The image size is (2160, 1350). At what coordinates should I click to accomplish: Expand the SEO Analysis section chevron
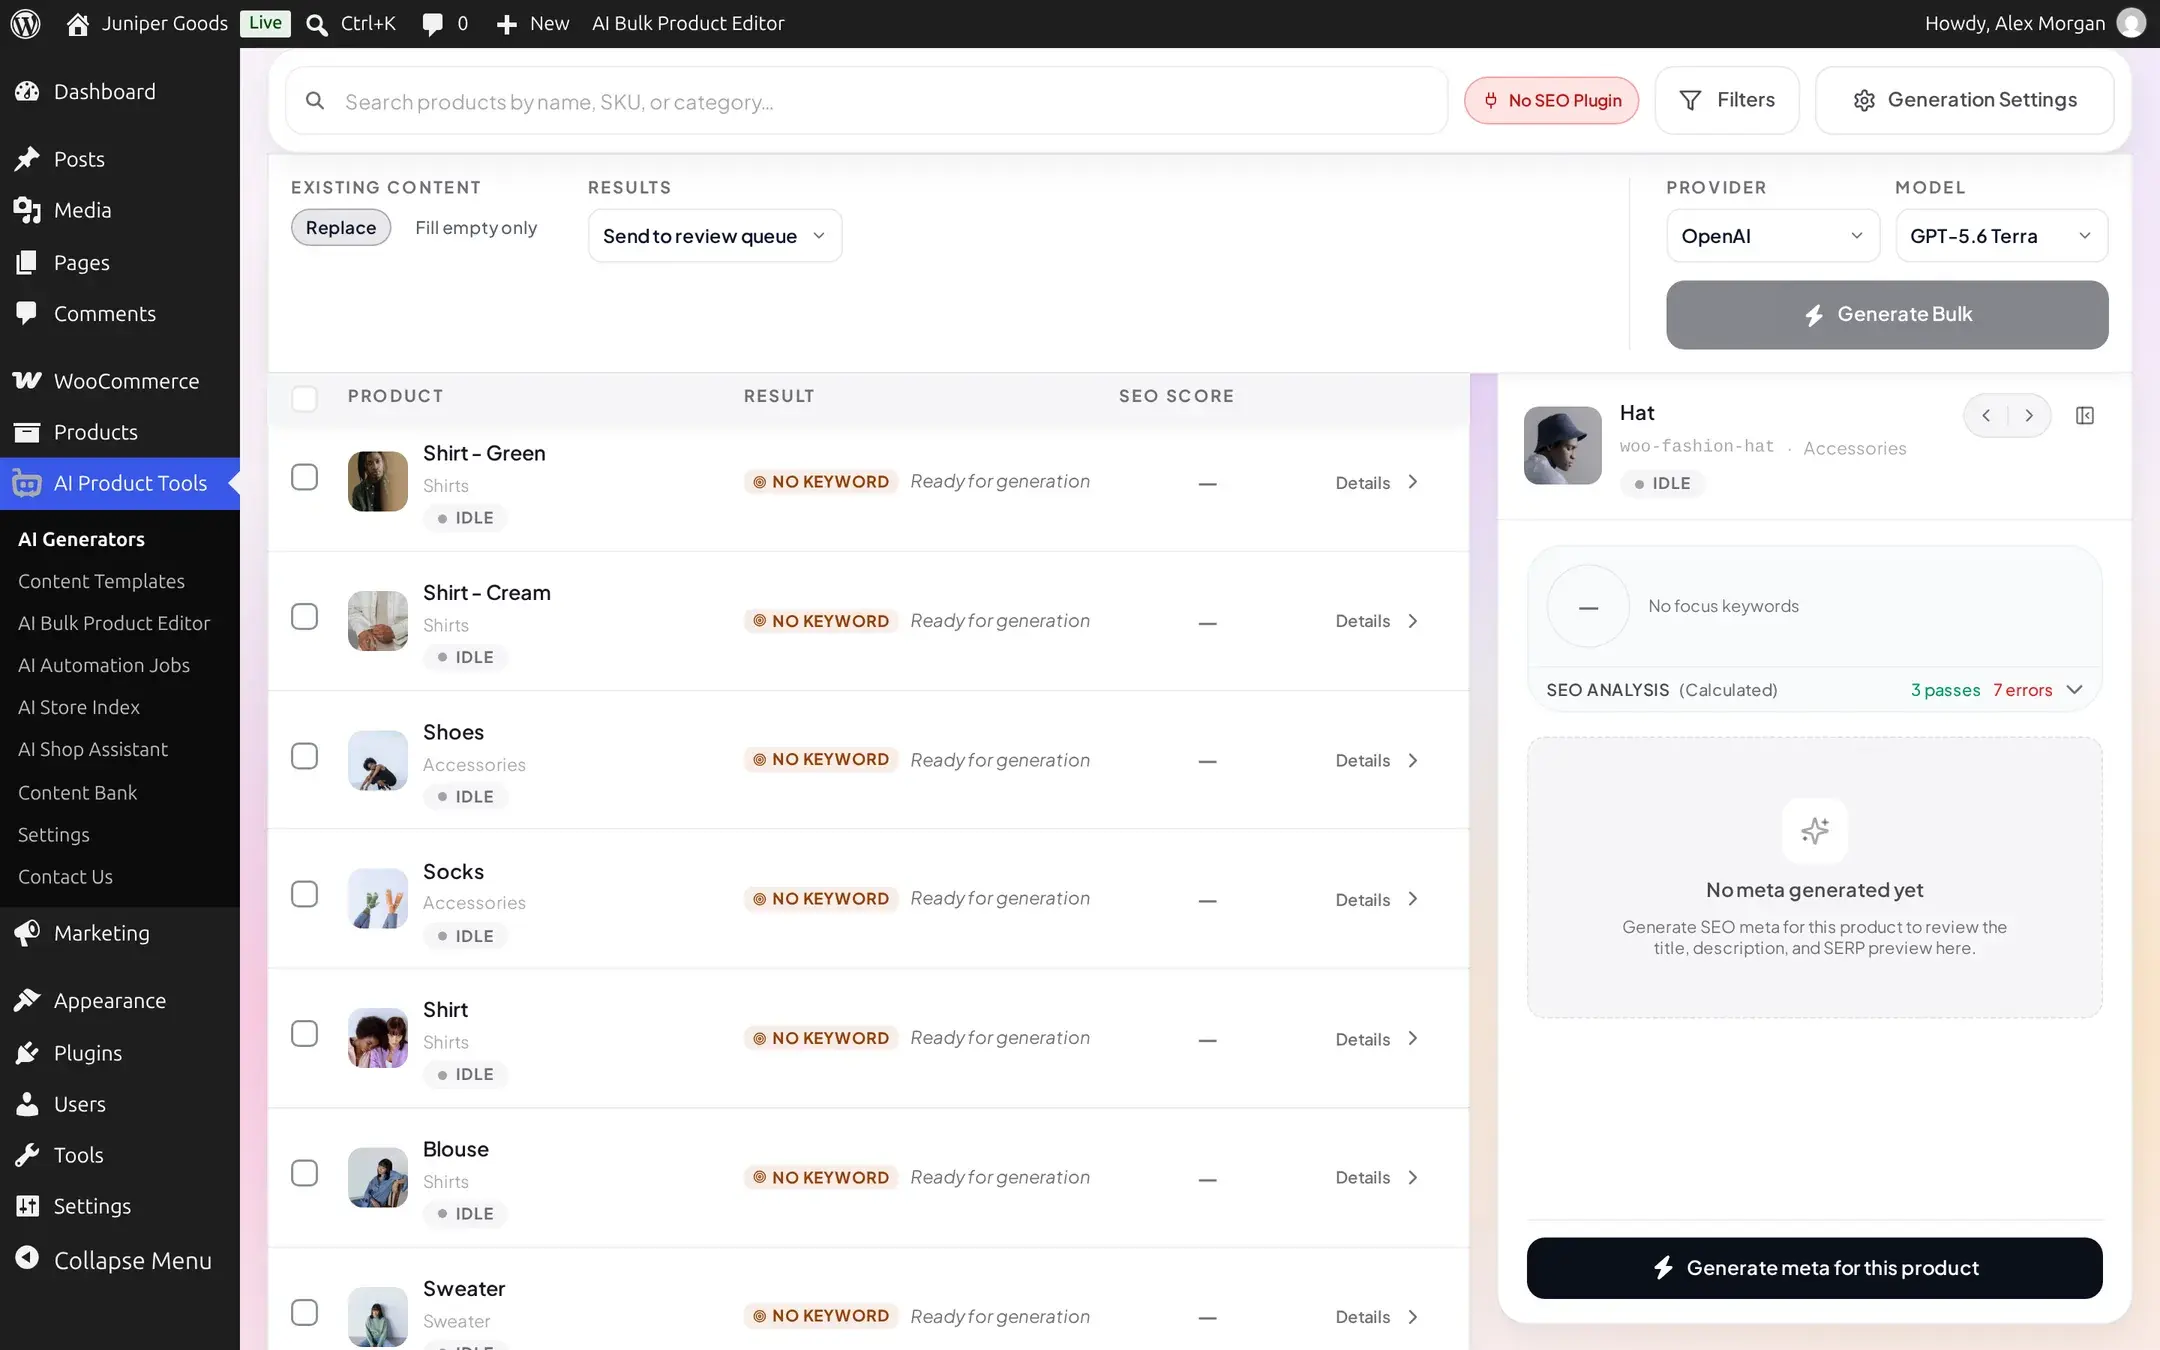pyautogui.click(x=2075, y=690)
